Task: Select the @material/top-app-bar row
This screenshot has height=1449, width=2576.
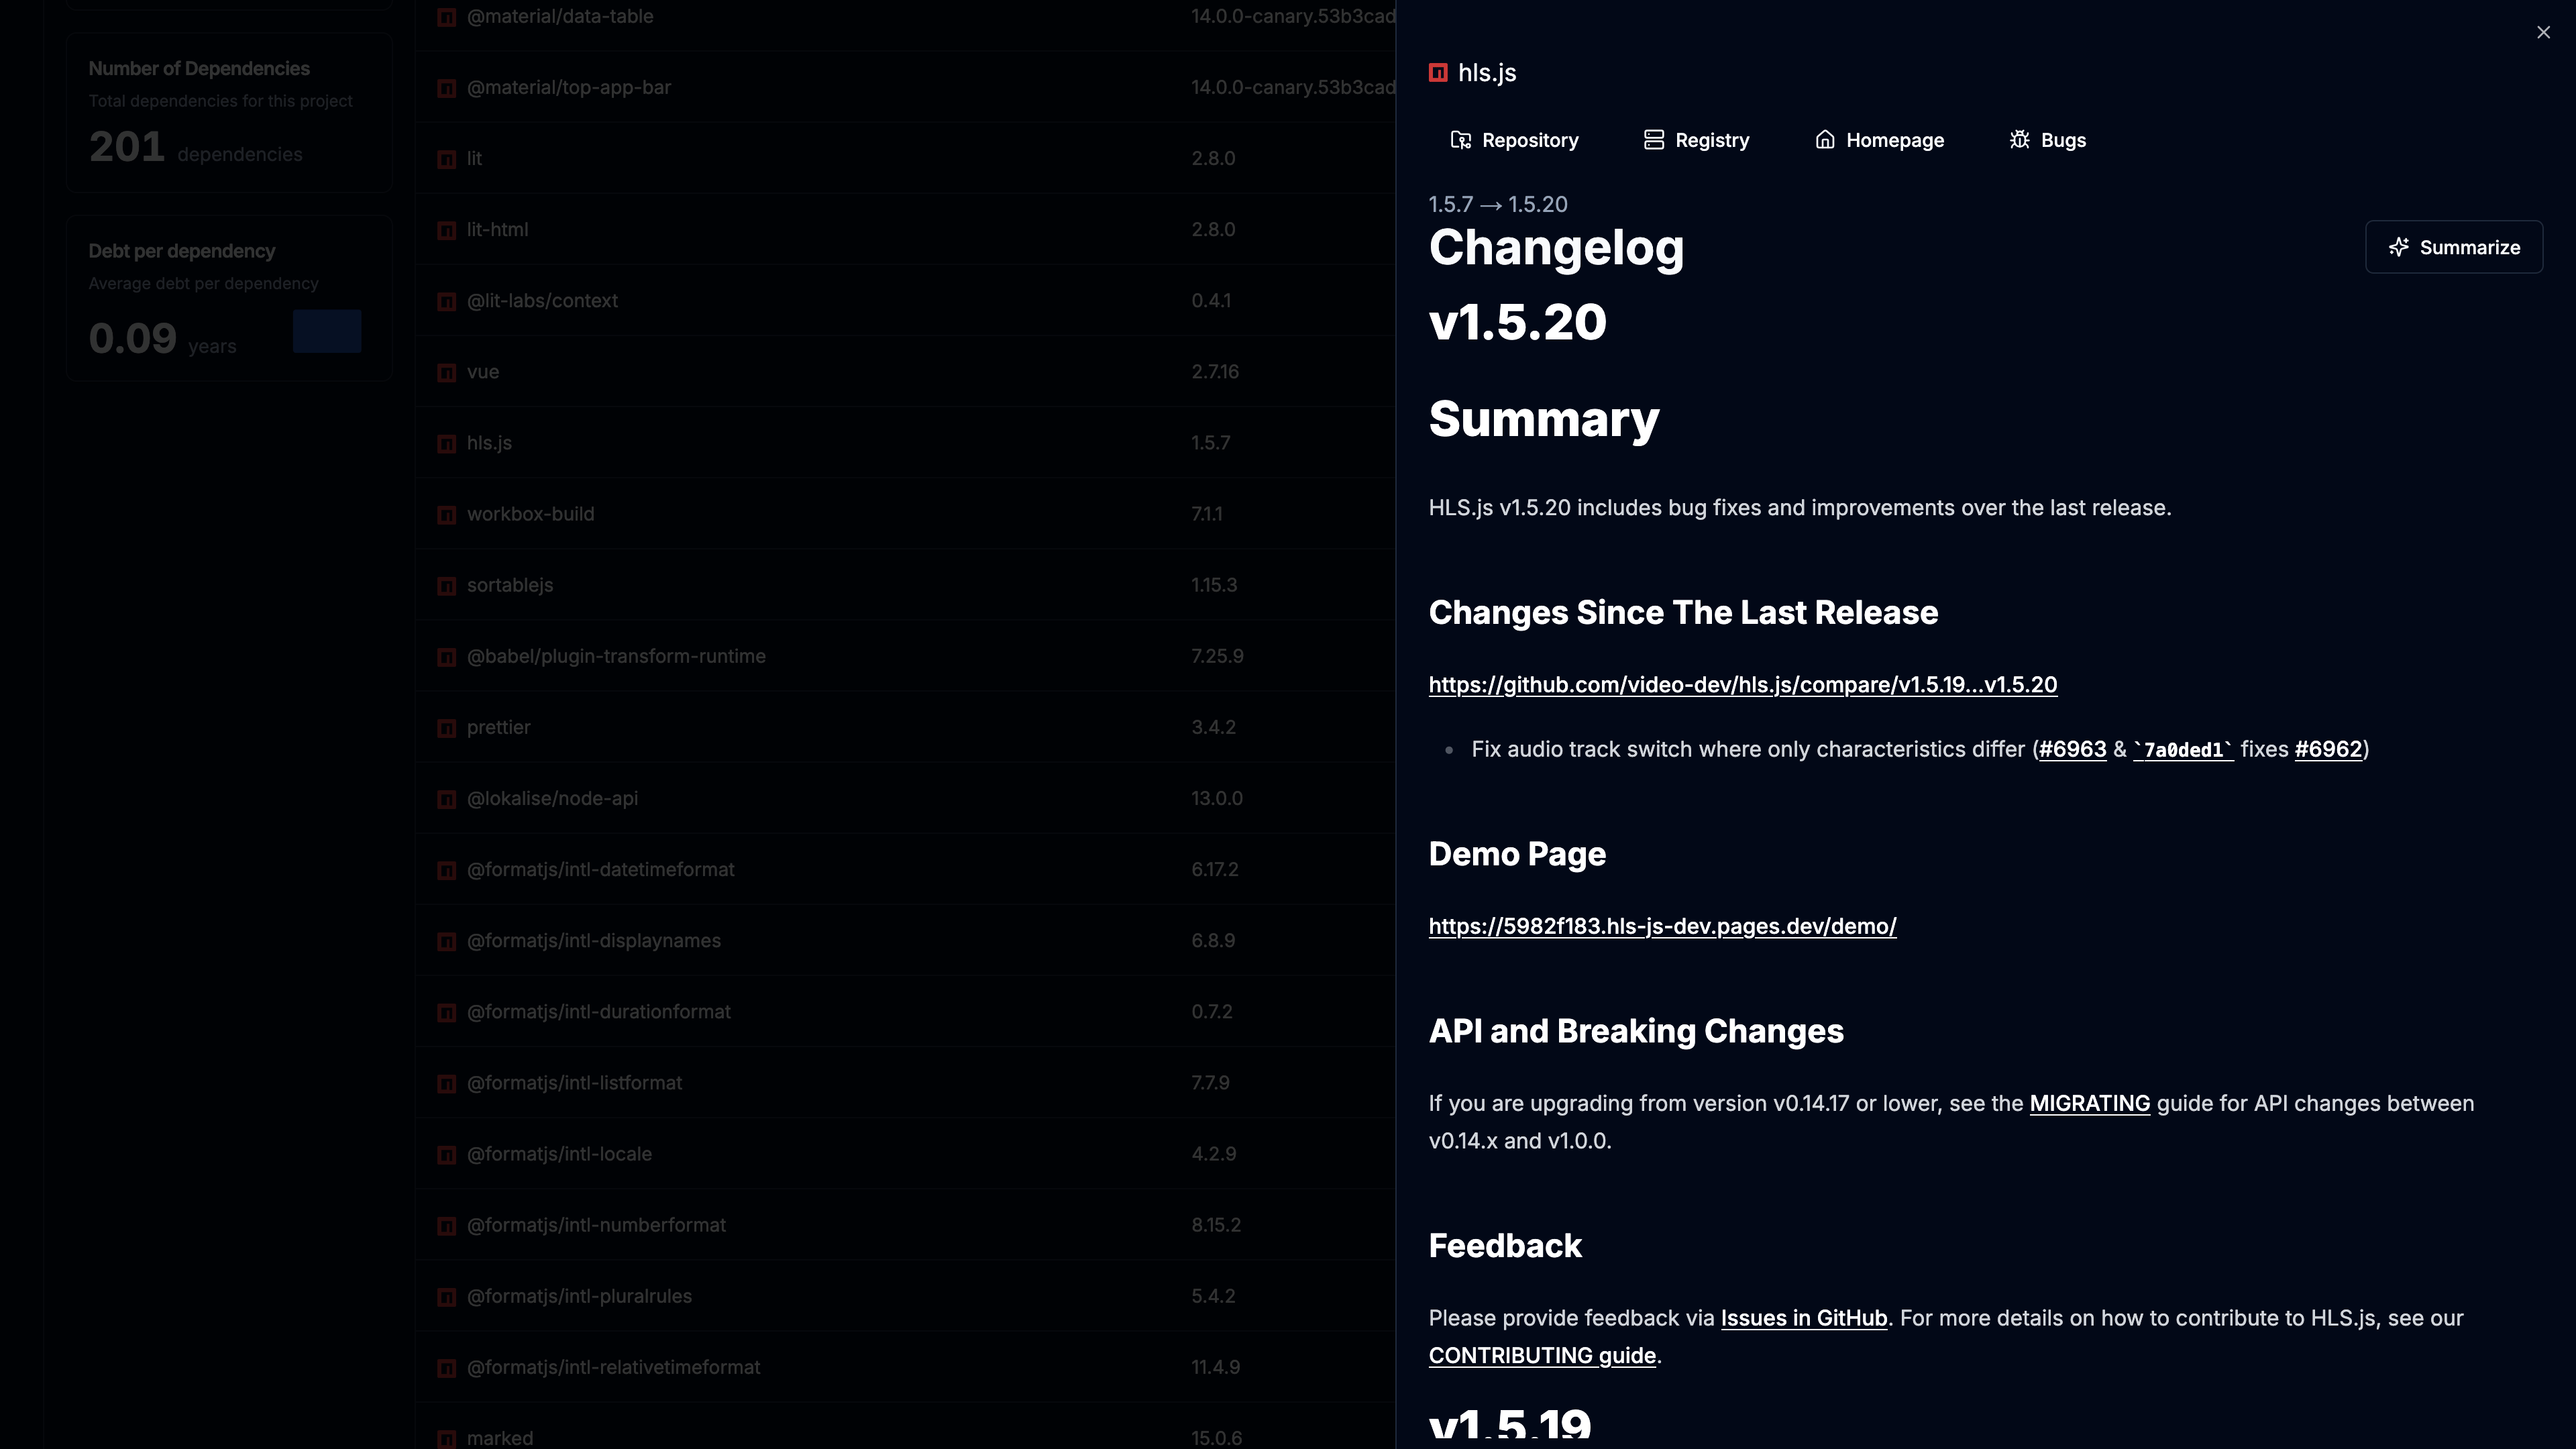Action: click(905, 88)
